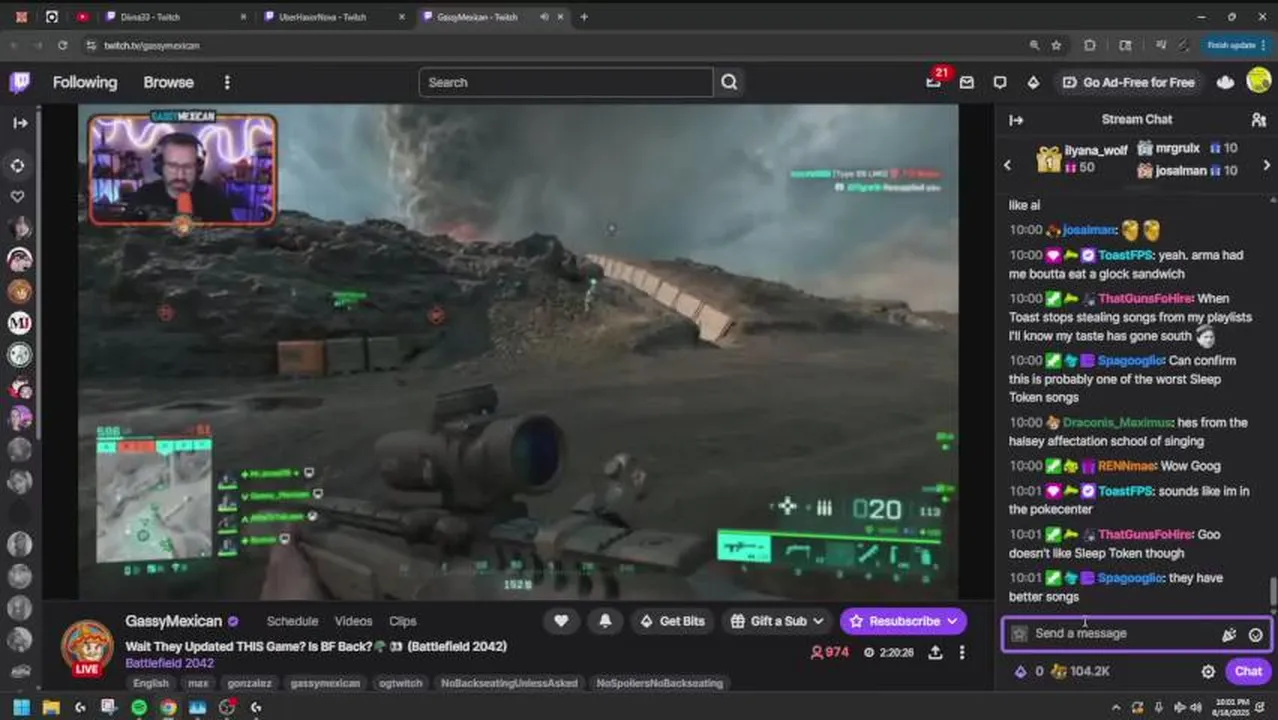Open the channel Clips tab

(x=403, y=621)
